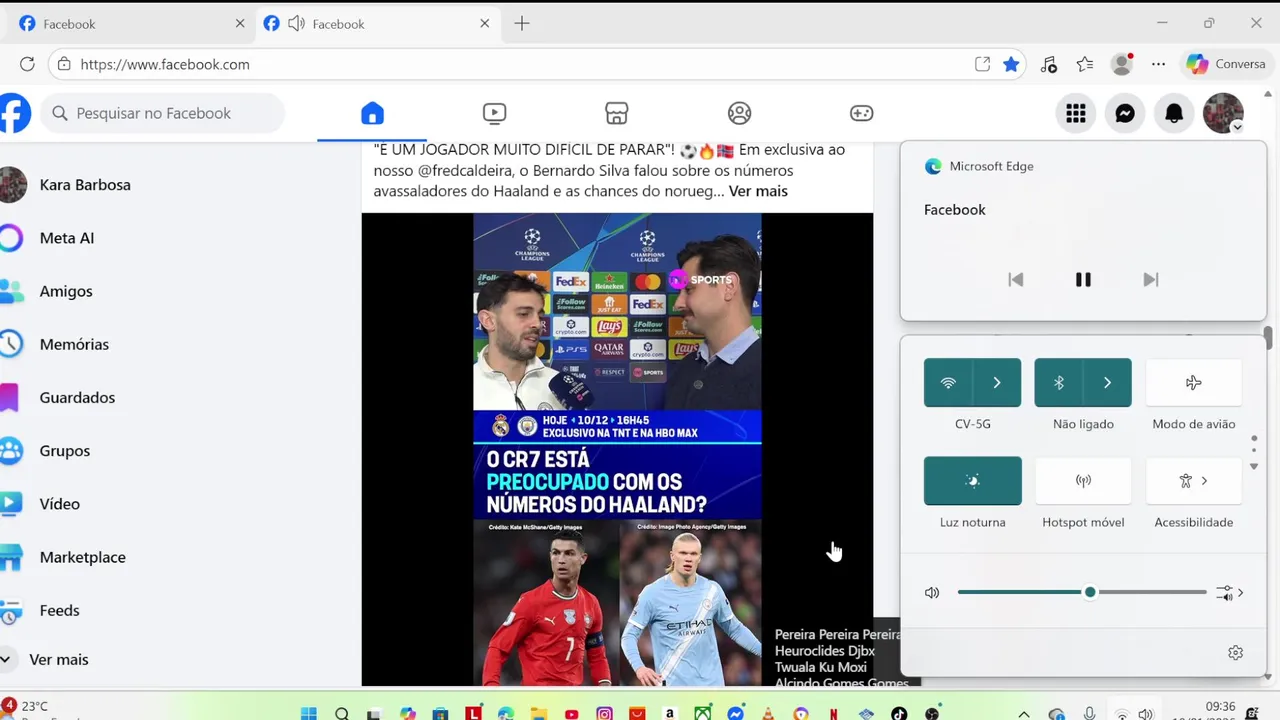
Task: Show hidden system tray icons
Action: coord(1024,714)
